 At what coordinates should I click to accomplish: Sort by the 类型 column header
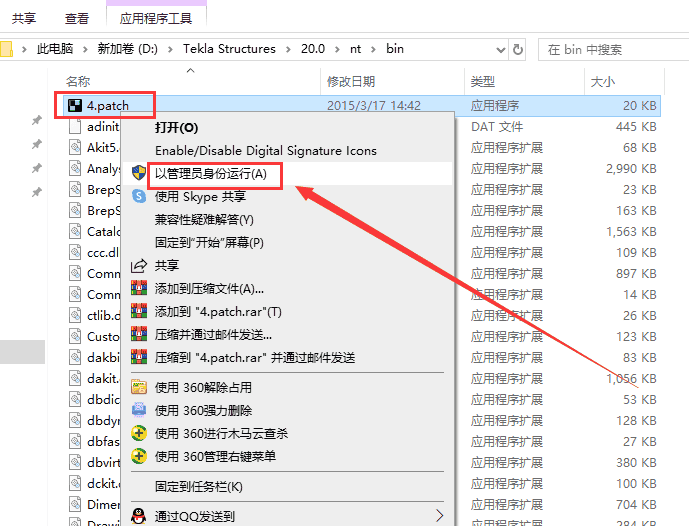click(482, 81)
